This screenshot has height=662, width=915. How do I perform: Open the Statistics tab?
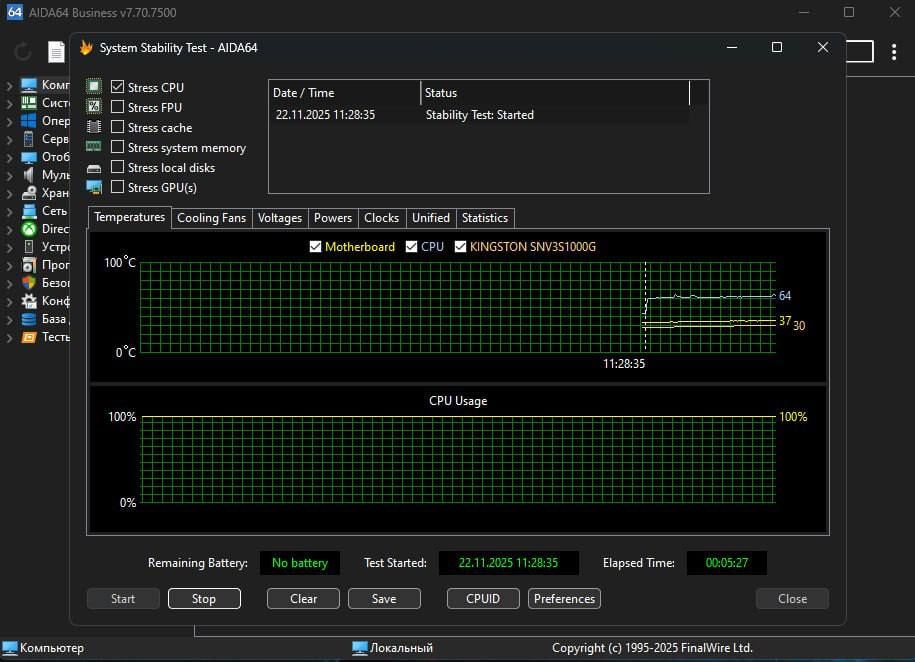click(485, 218)
